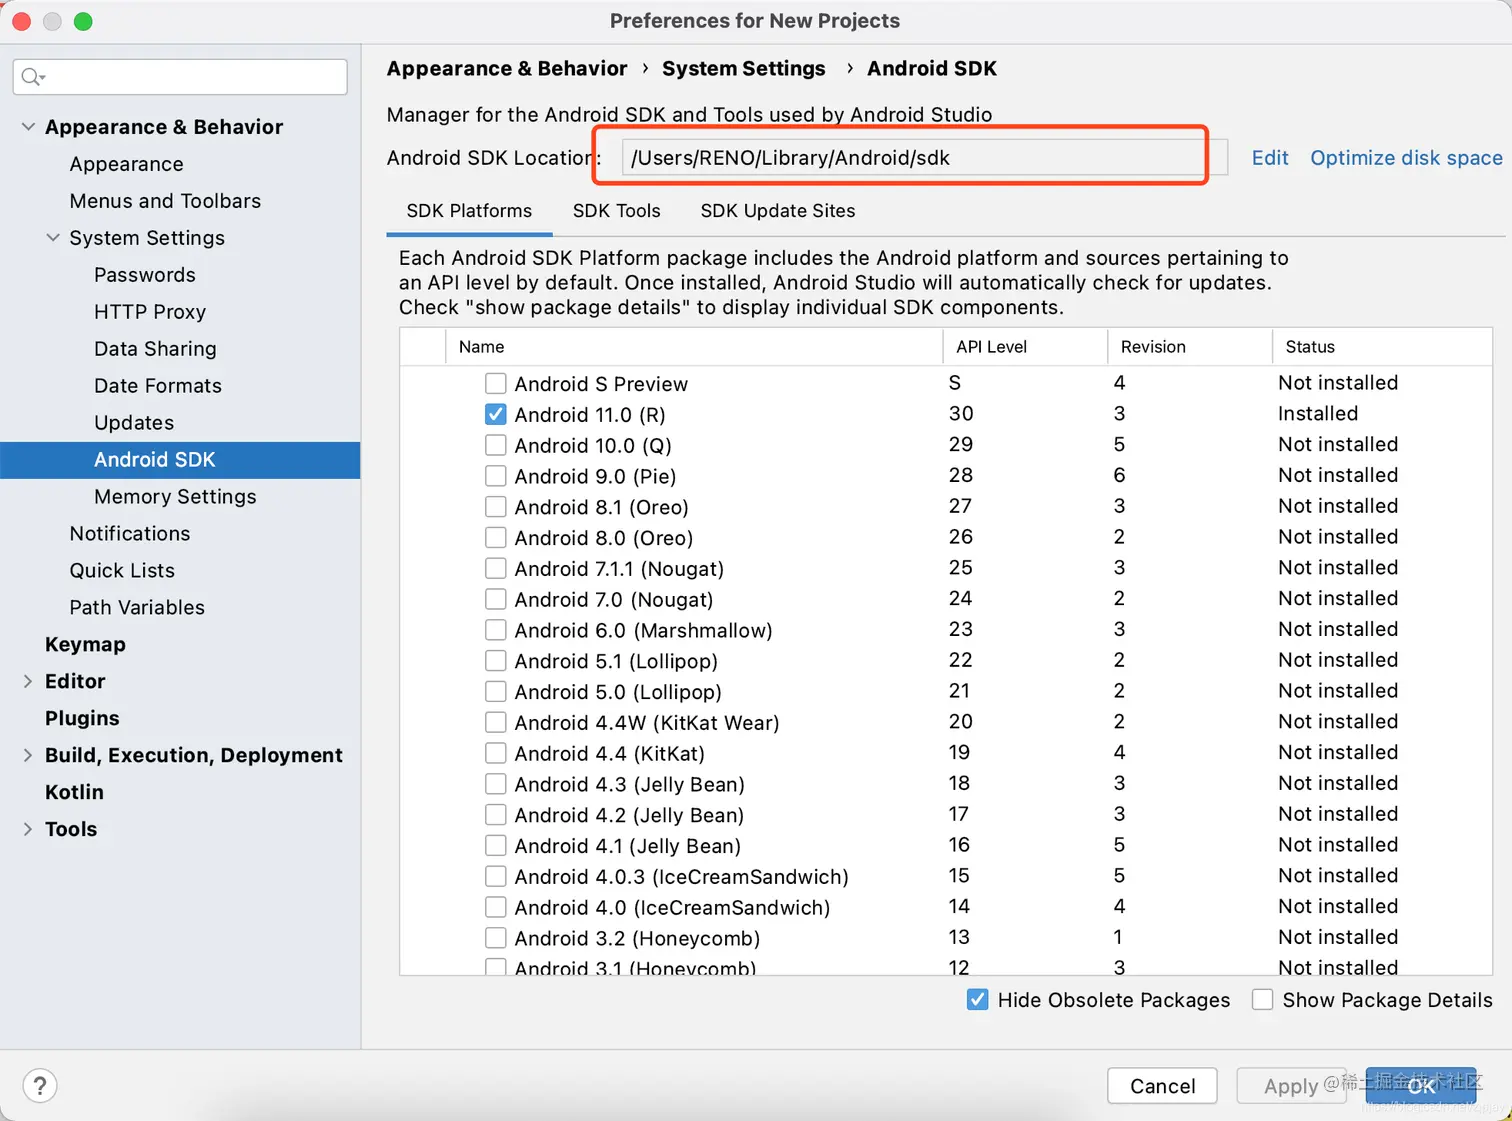The height and width of the screenshot is (1121, 1512).
Task: Click the Cancel button
Action: pos(1162,1086)
